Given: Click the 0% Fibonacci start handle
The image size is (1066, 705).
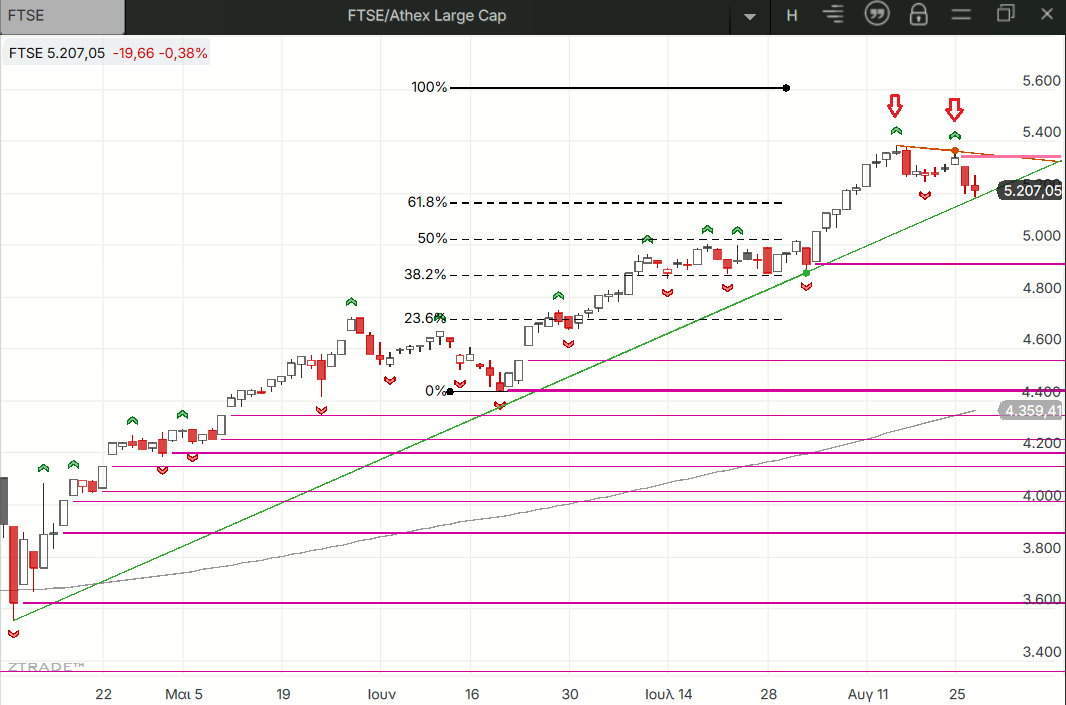Looking at the screenshot, I should point(450,392).
